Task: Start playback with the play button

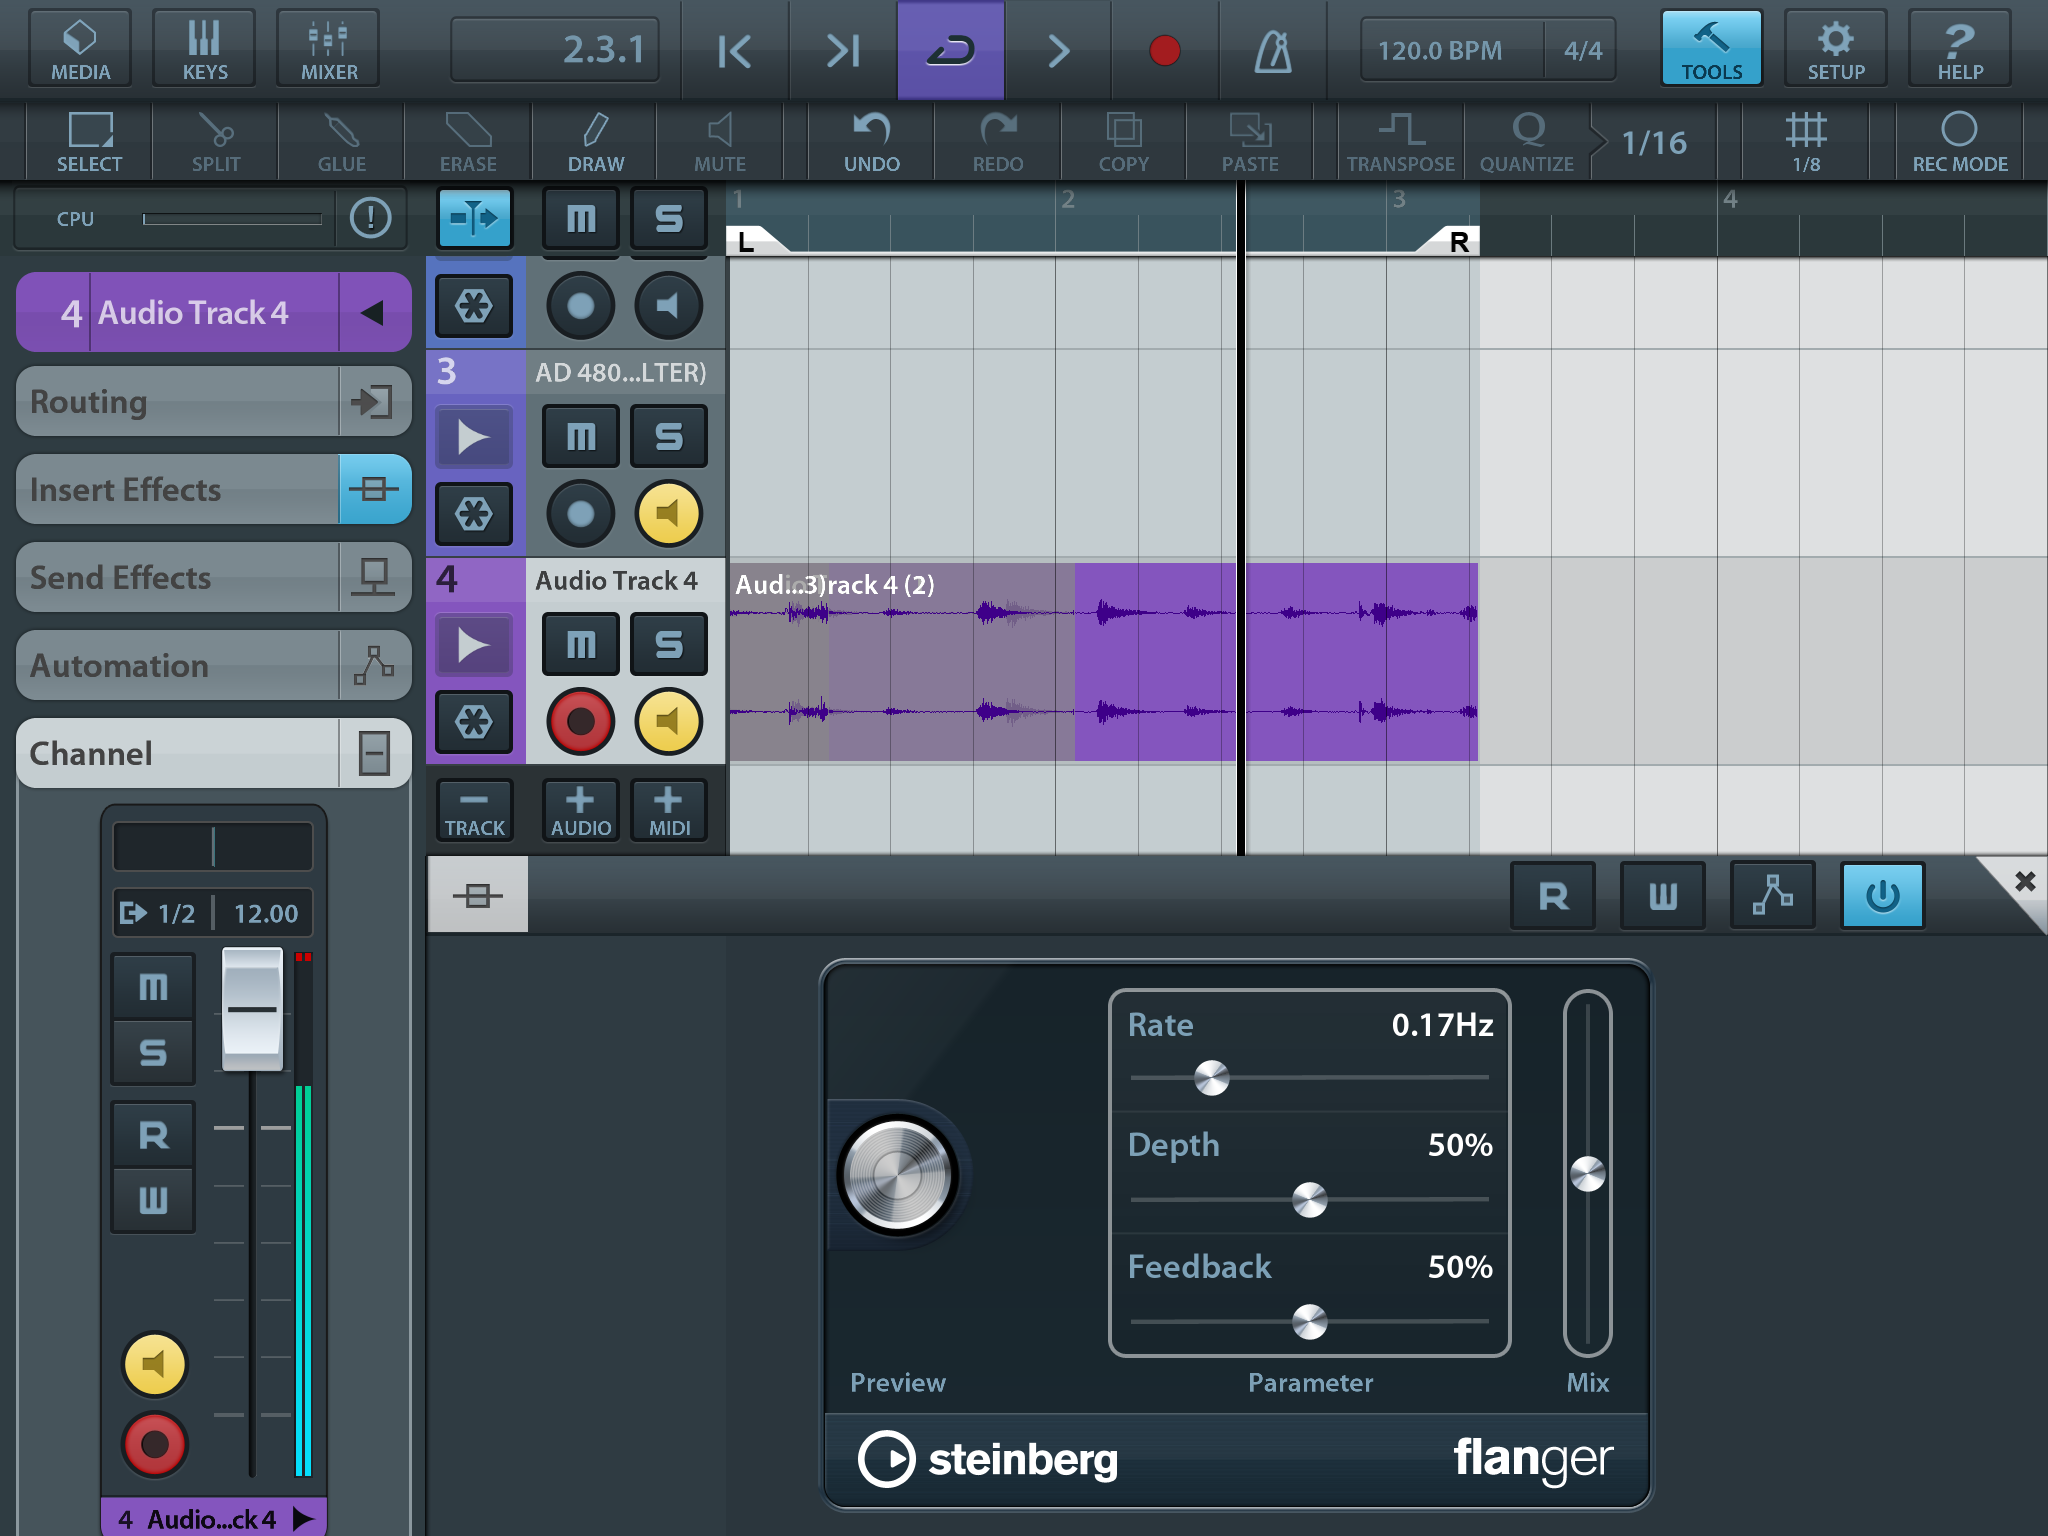Action: [1058, 50]
